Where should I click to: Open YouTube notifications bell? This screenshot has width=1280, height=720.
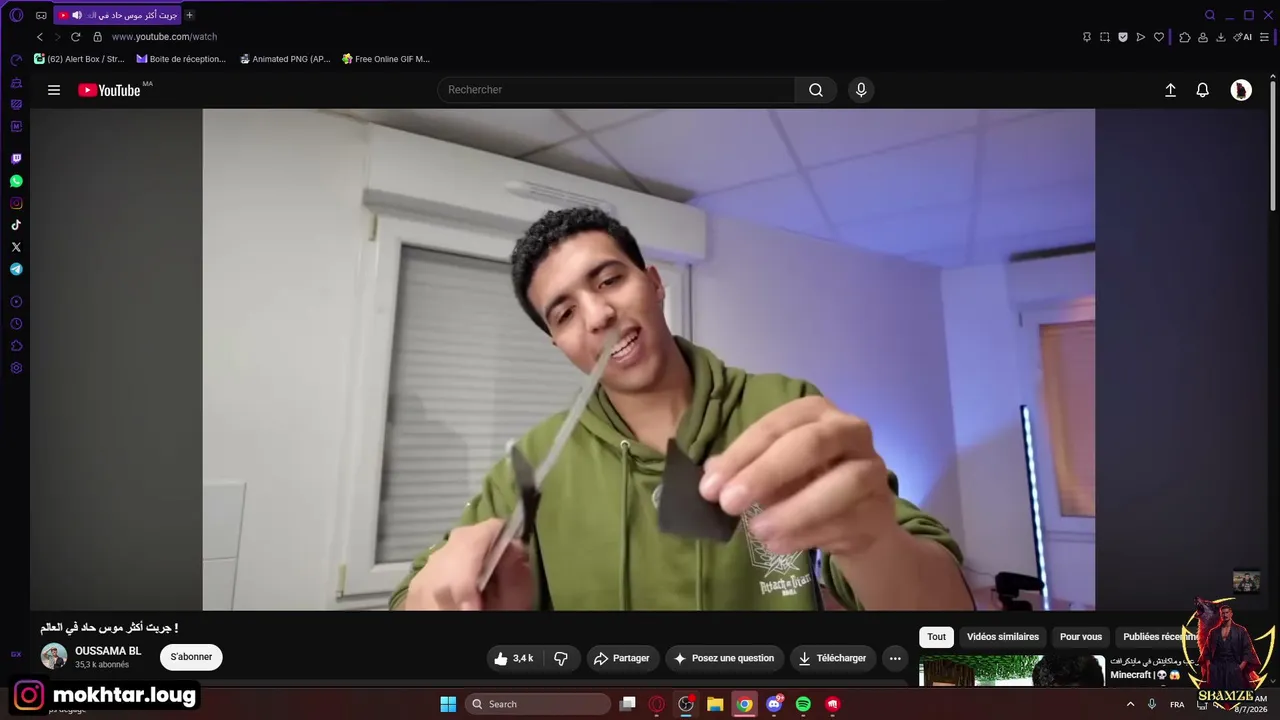click(1202, 90)
